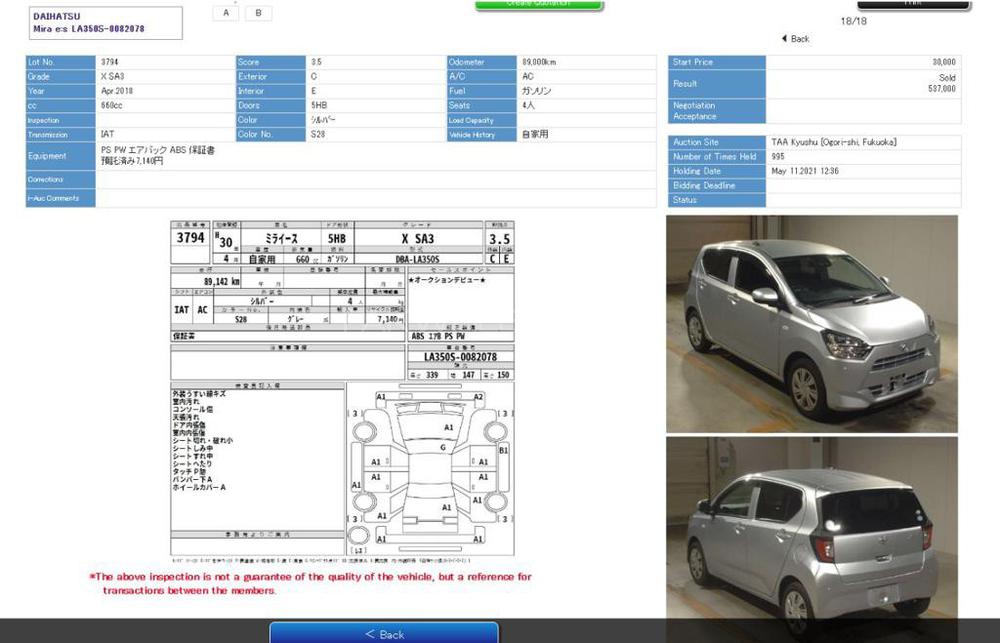Open the rear view car photo
1000x643 pixels.
coord(811,530)
